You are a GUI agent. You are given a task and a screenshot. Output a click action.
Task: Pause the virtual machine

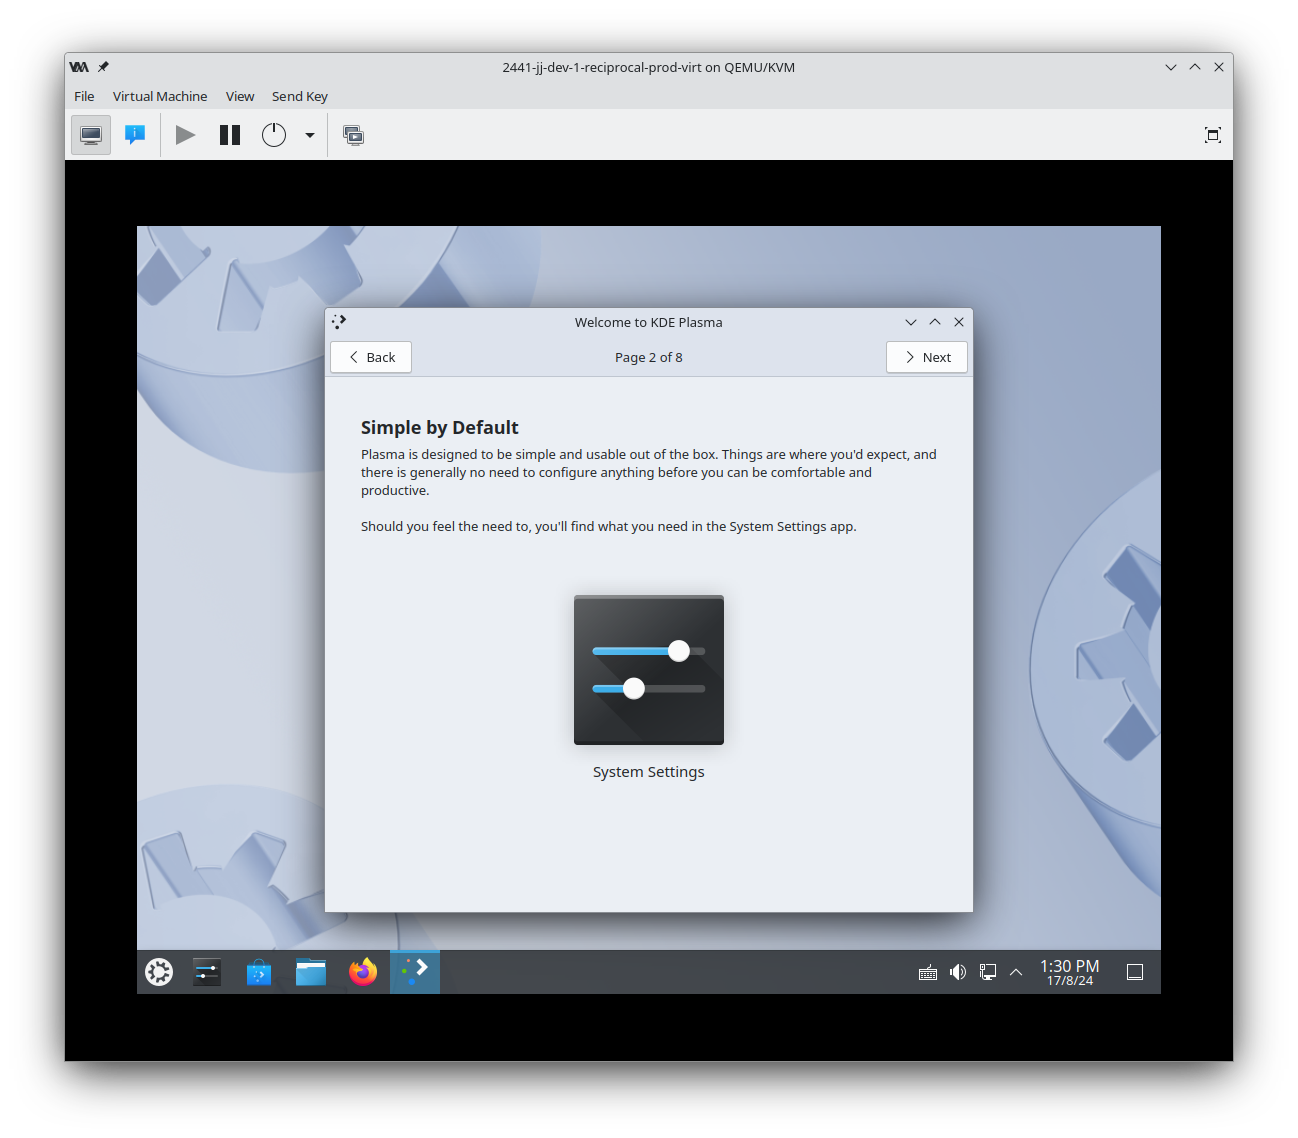click(230, 135)
